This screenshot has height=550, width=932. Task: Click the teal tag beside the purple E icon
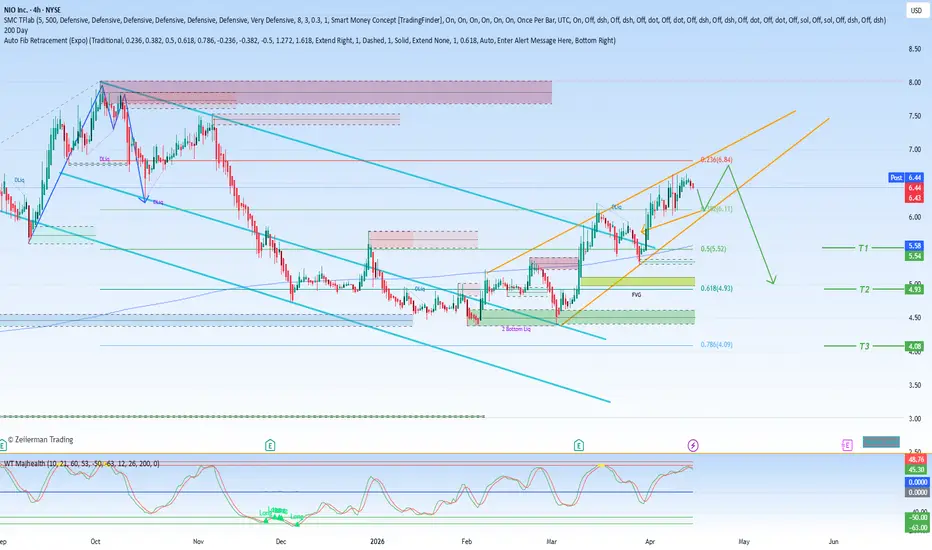881,442
